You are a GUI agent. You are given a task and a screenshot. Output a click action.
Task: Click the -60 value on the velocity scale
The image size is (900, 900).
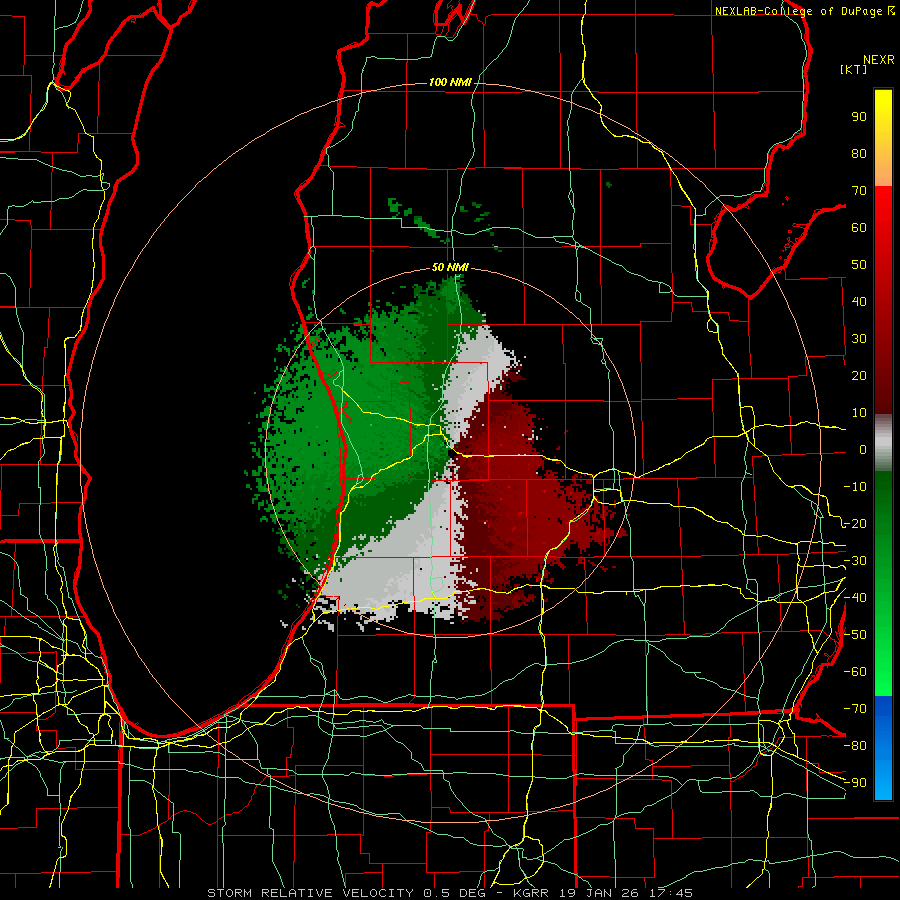855,672
